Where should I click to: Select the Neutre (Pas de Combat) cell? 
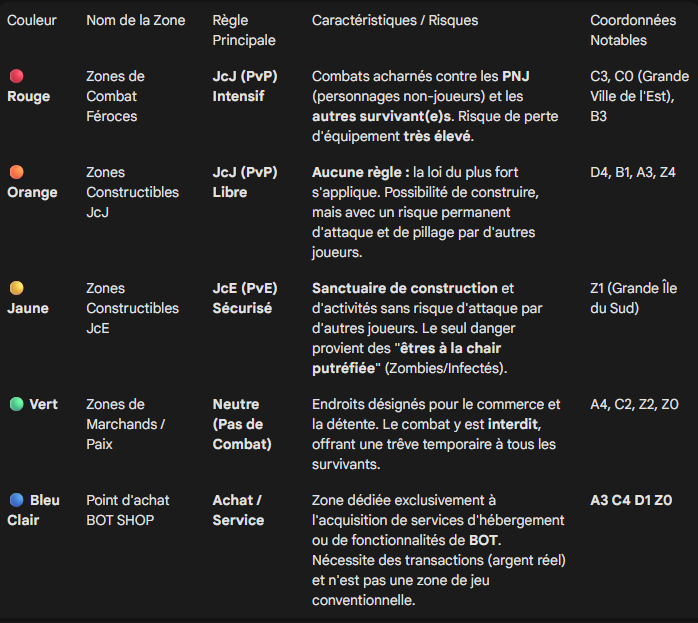(241, 424)
